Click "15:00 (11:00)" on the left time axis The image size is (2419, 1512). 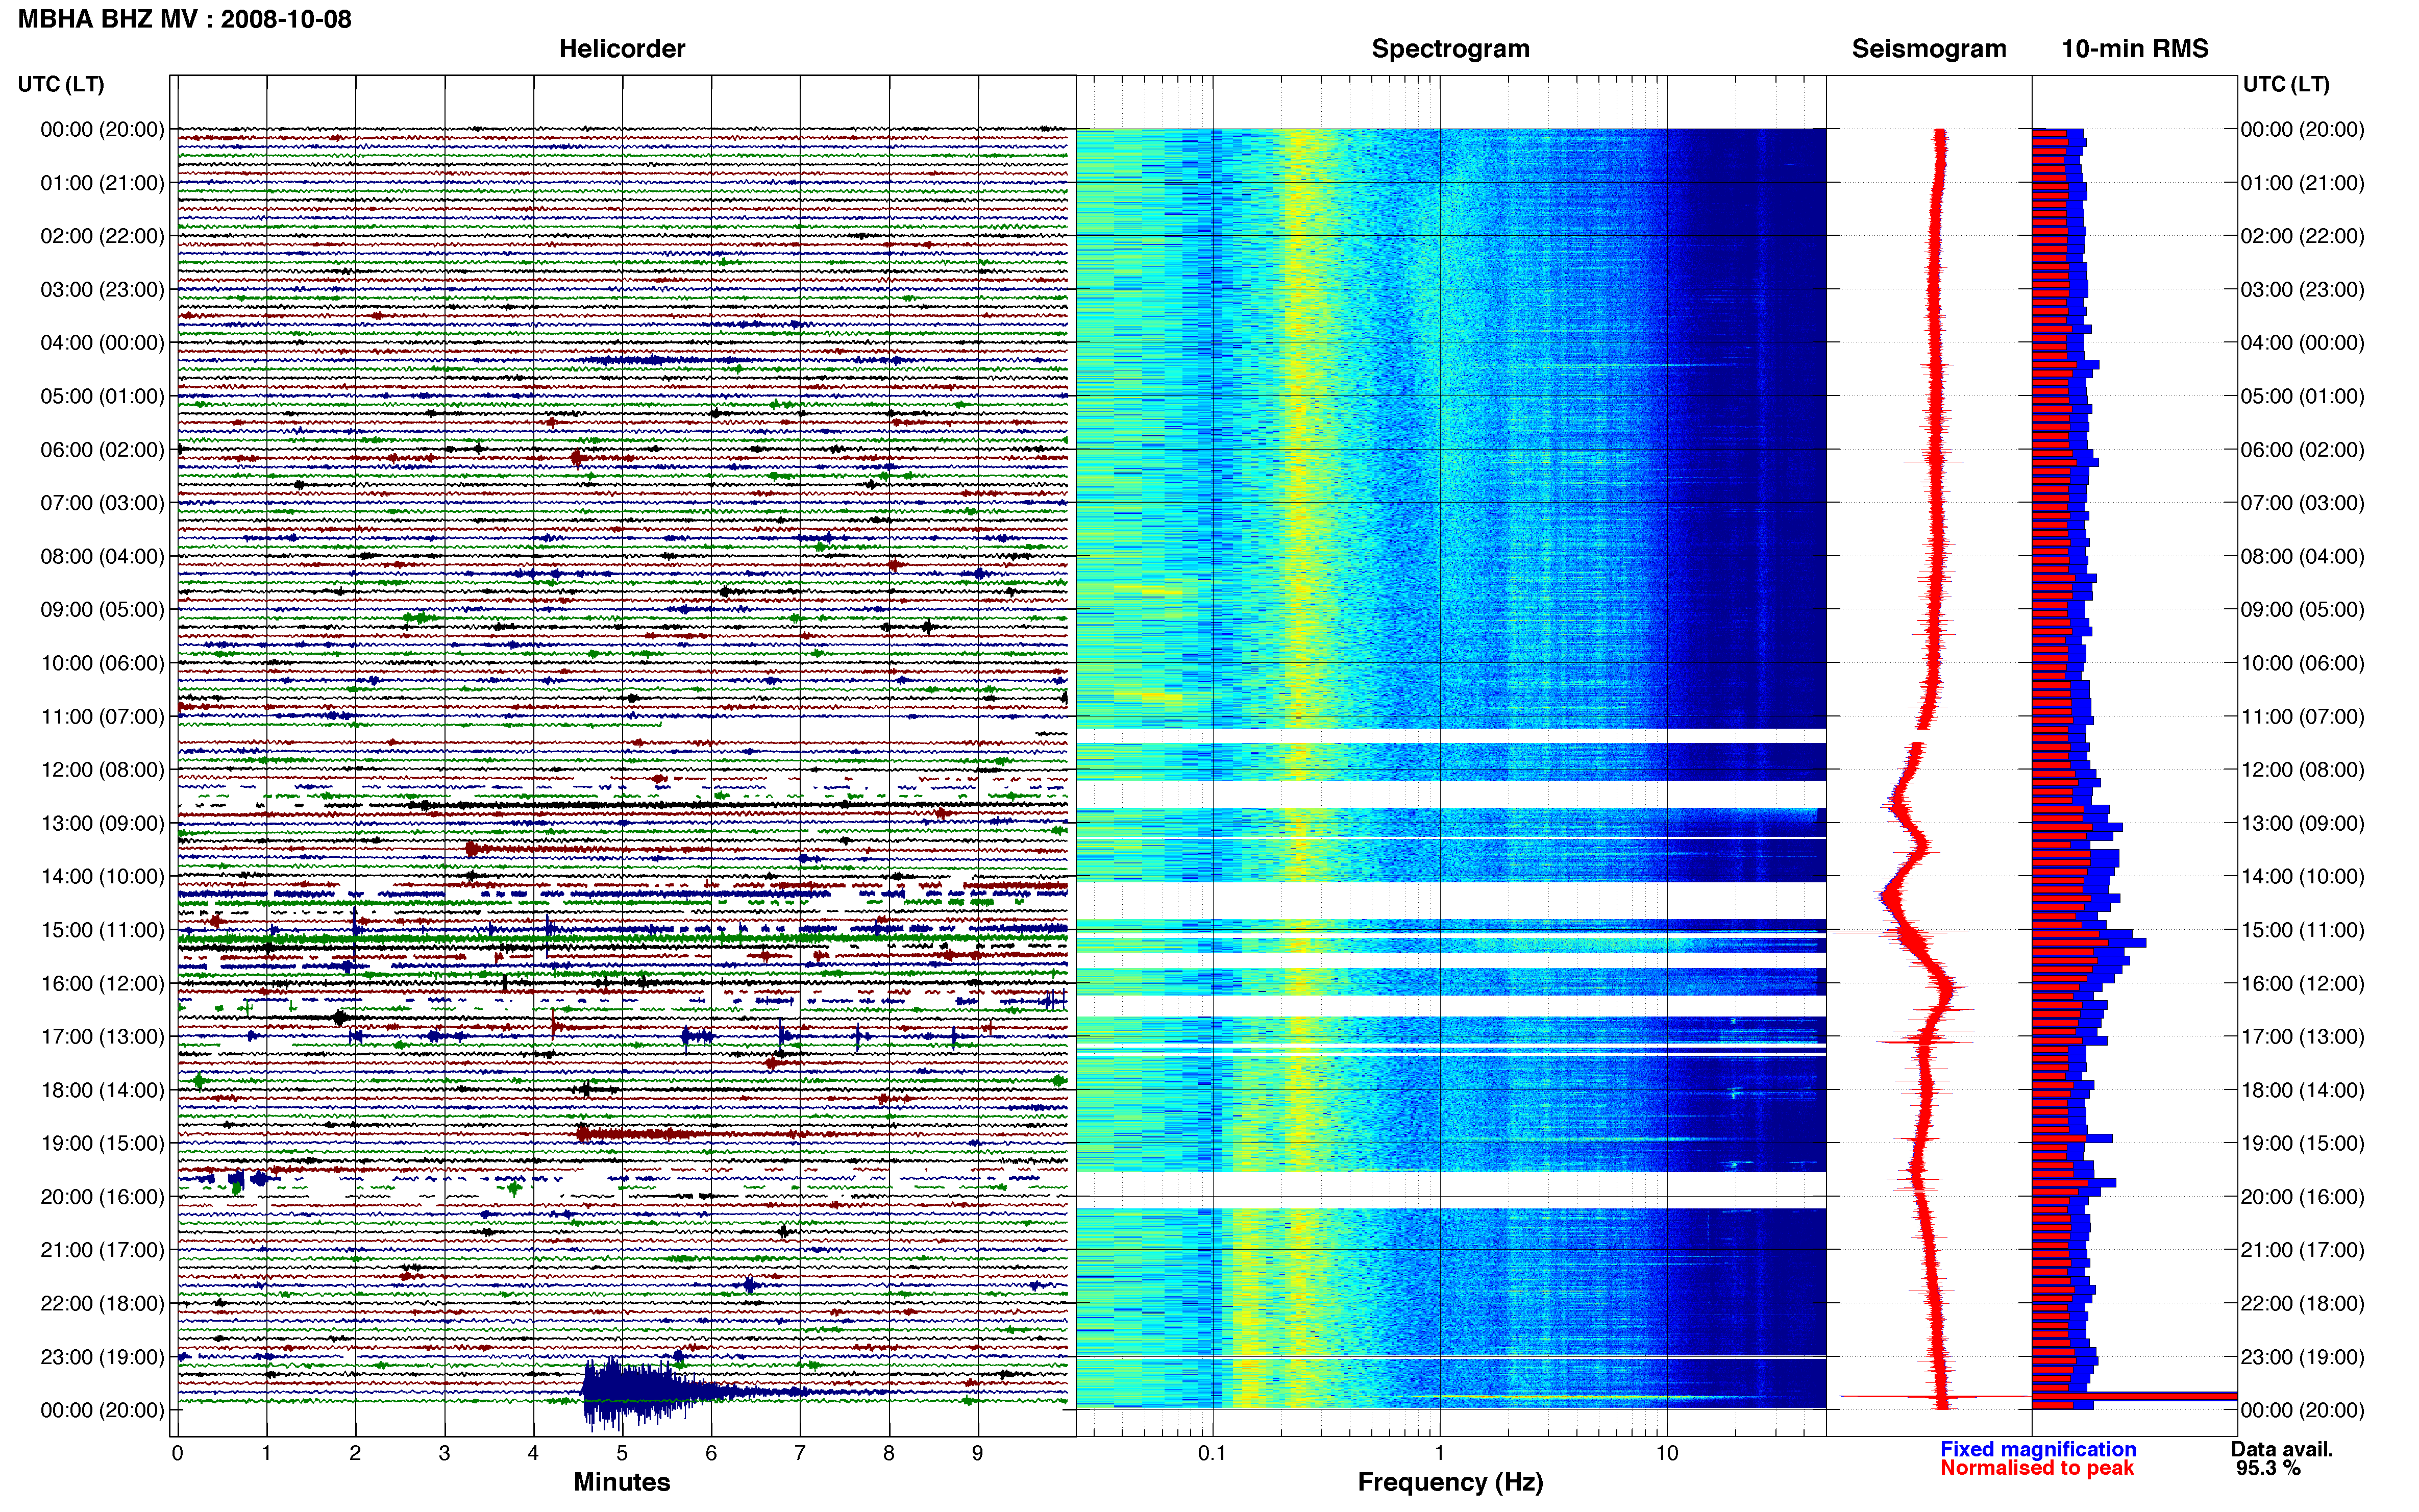[x=102, y=930]
